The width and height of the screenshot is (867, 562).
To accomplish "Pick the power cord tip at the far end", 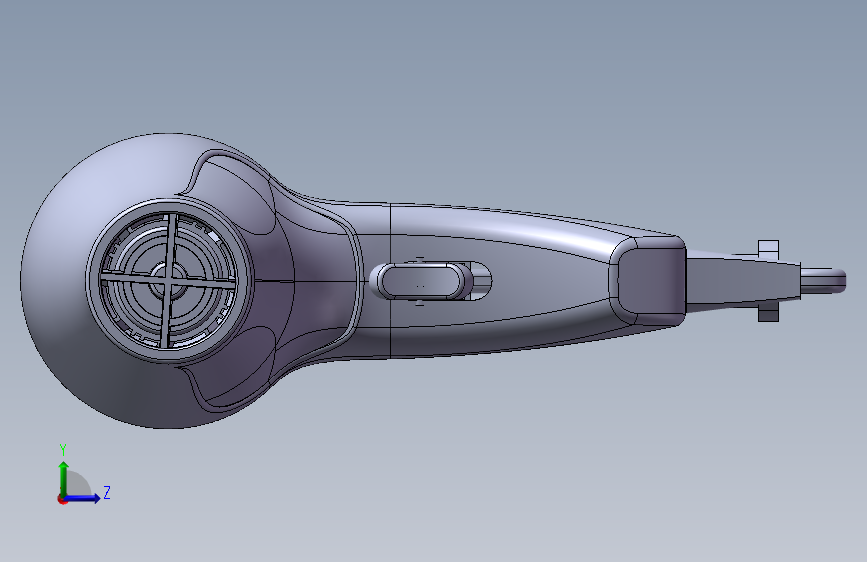I will click(823, 280).
